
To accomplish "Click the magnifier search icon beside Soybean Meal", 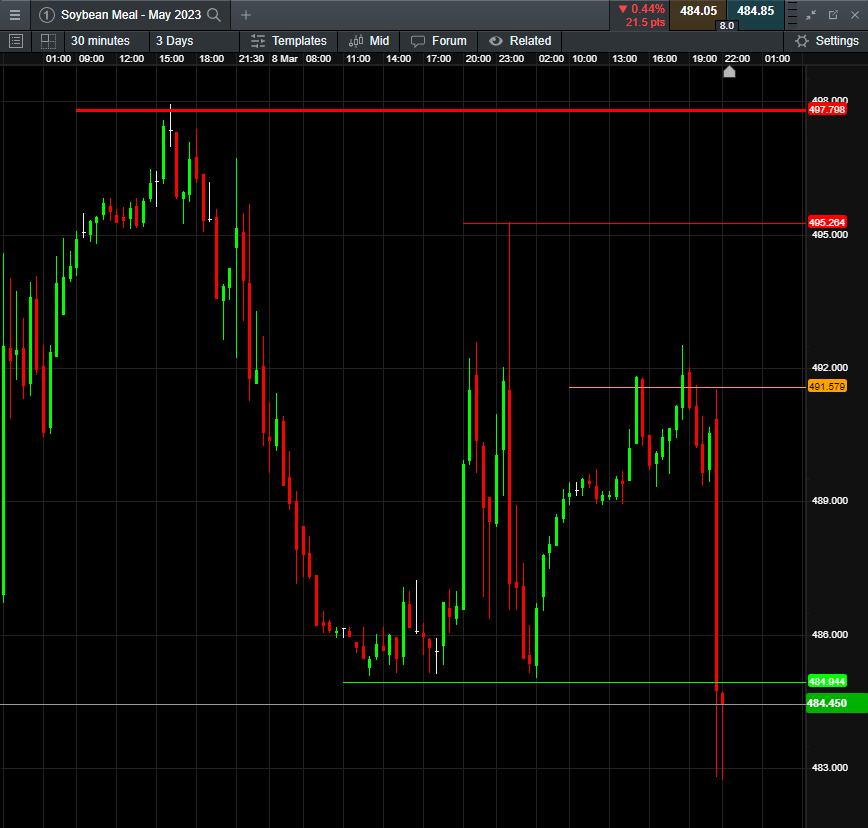I will 214,15.
